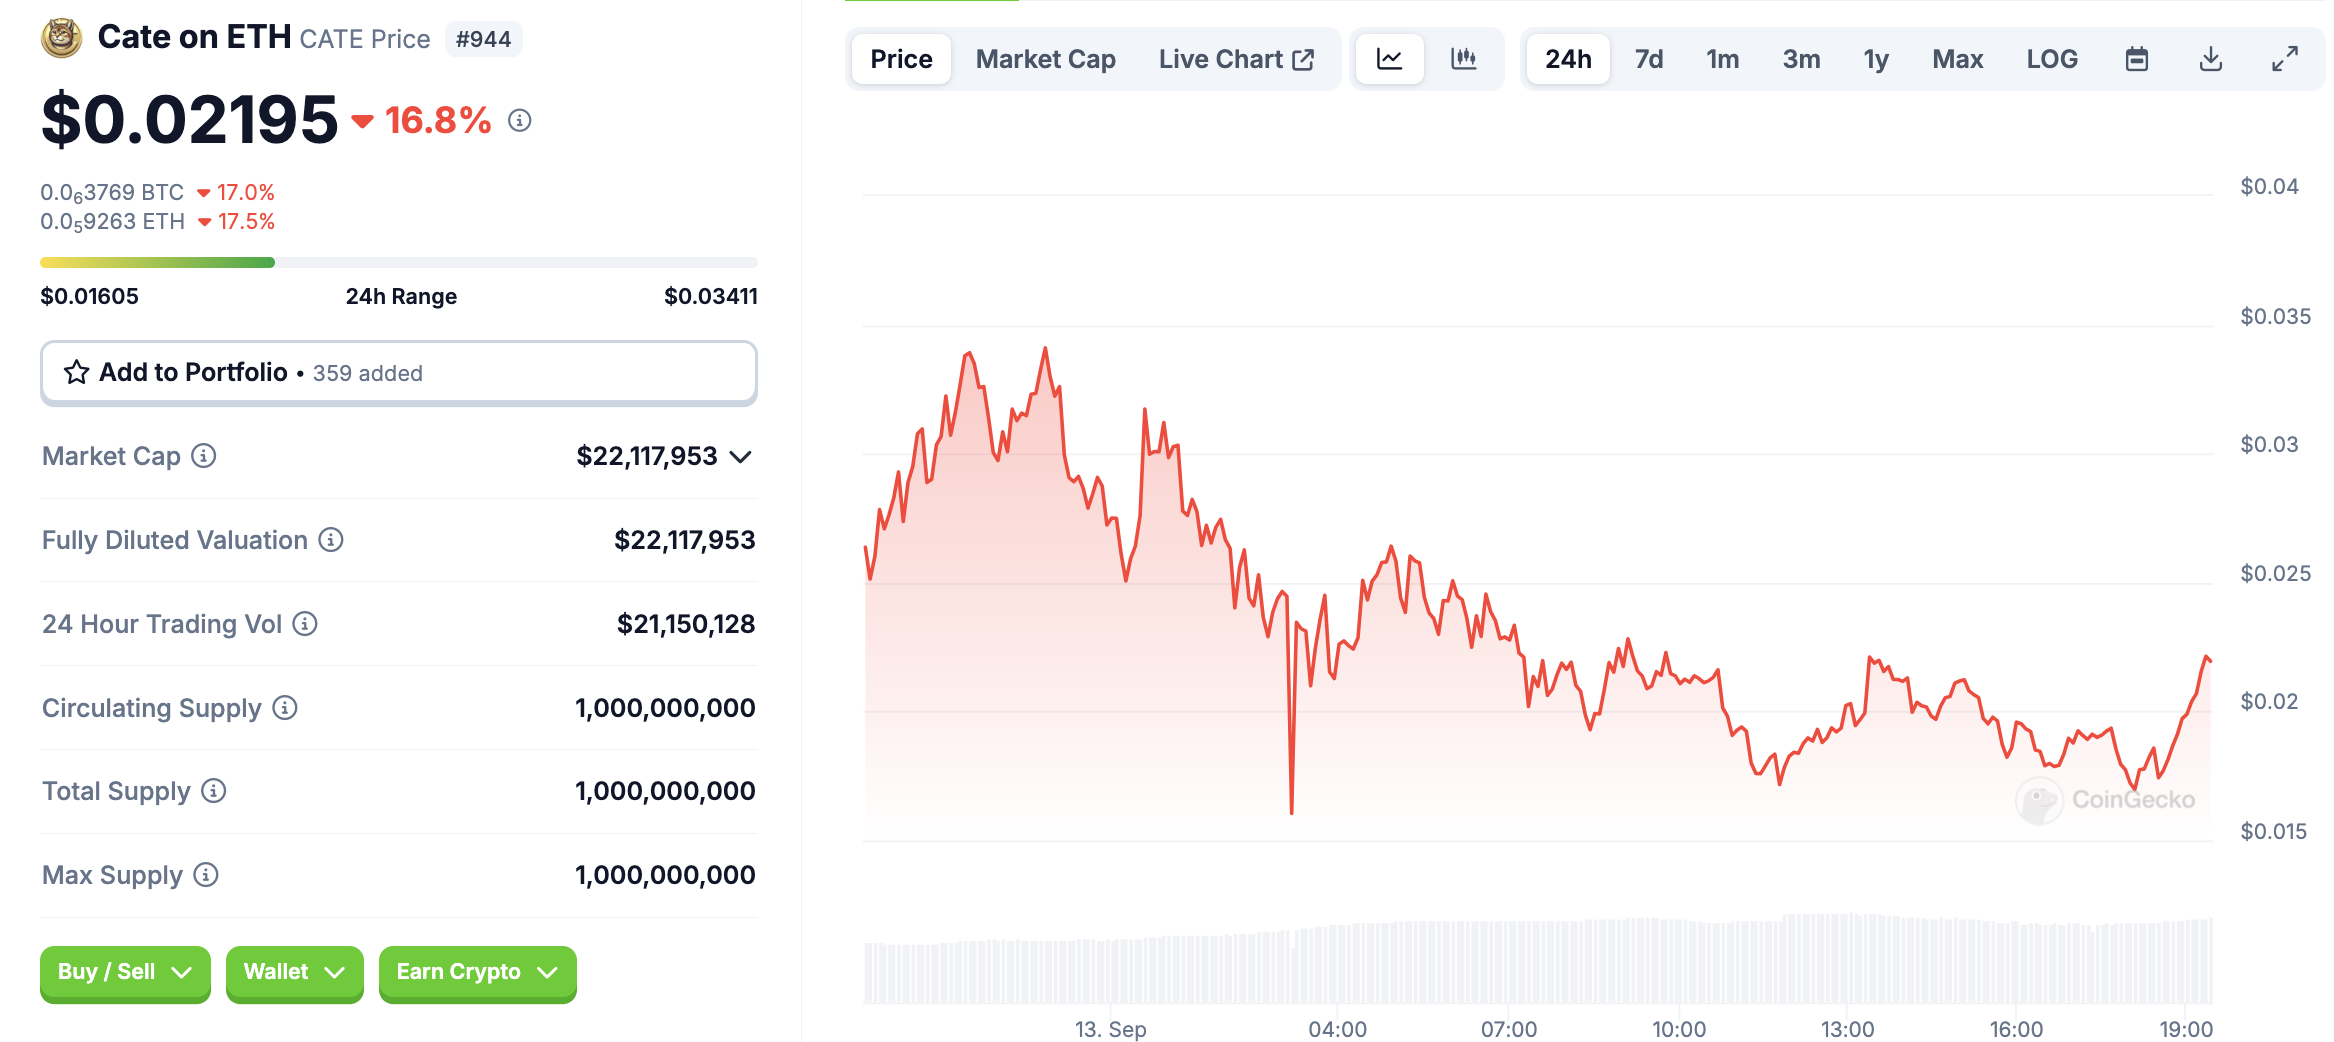Select the Price chart tab

click(x=901, y=59)
